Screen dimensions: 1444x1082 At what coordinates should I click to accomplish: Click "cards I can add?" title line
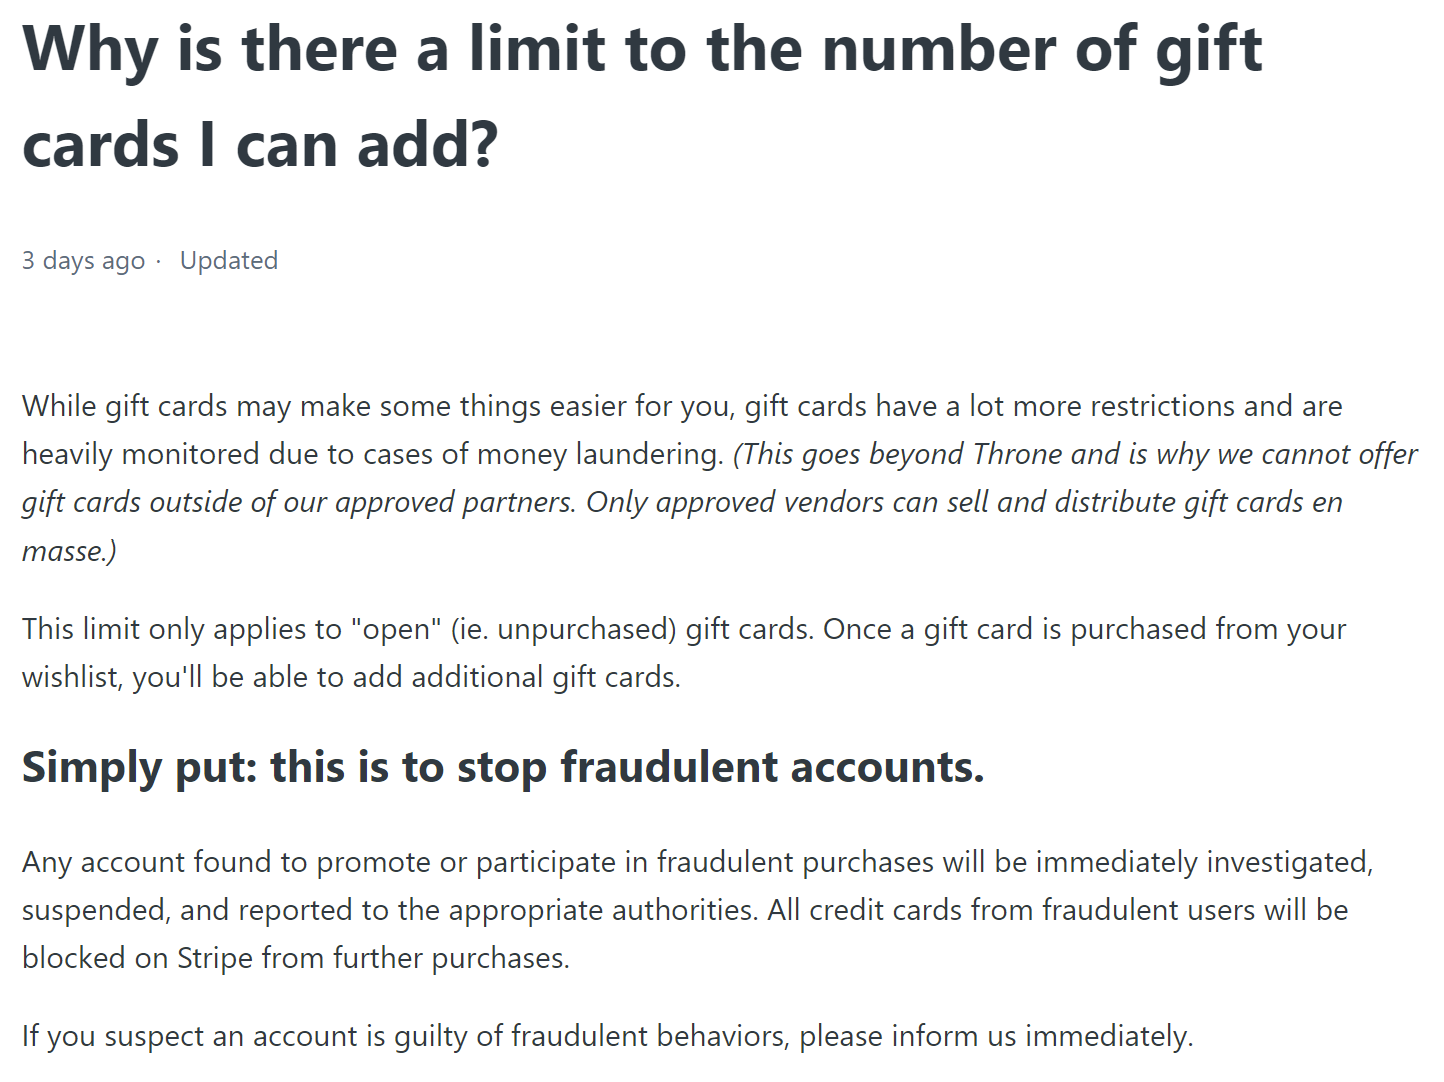coord(260,145)
